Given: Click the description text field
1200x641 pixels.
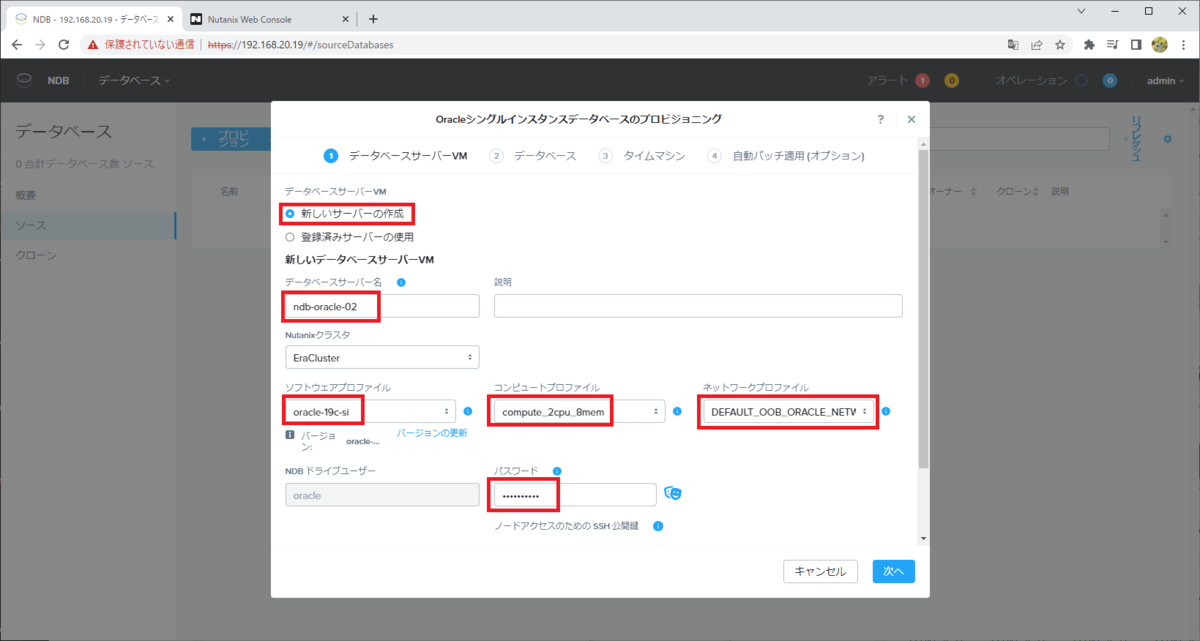Looking at the screenshot, I should coord(698,306).
